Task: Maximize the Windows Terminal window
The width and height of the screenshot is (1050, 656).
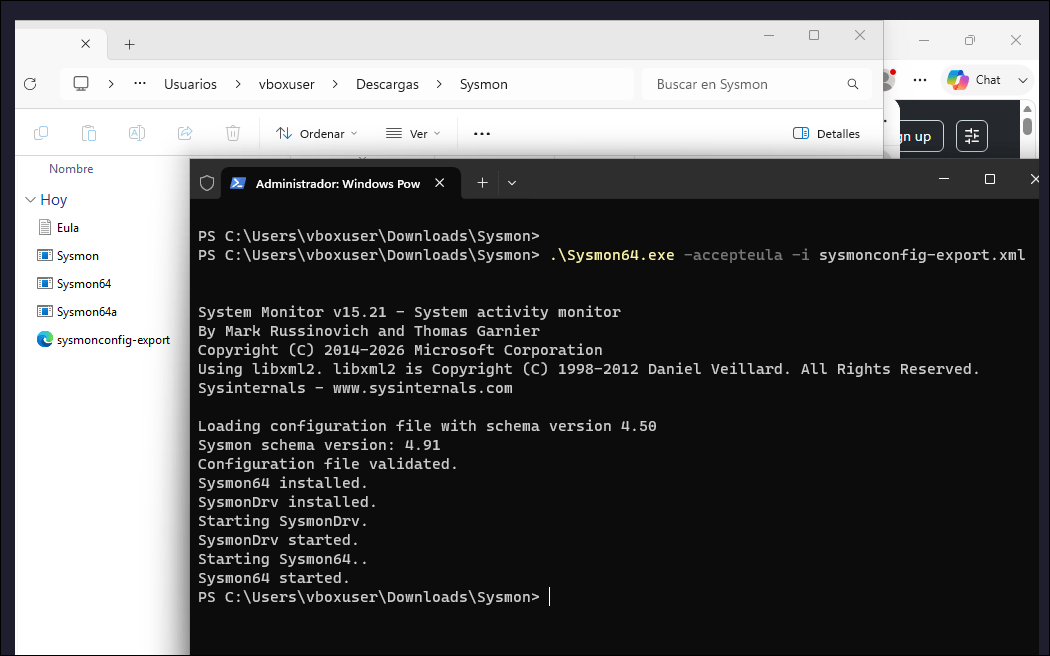Action: coord(990,179)
